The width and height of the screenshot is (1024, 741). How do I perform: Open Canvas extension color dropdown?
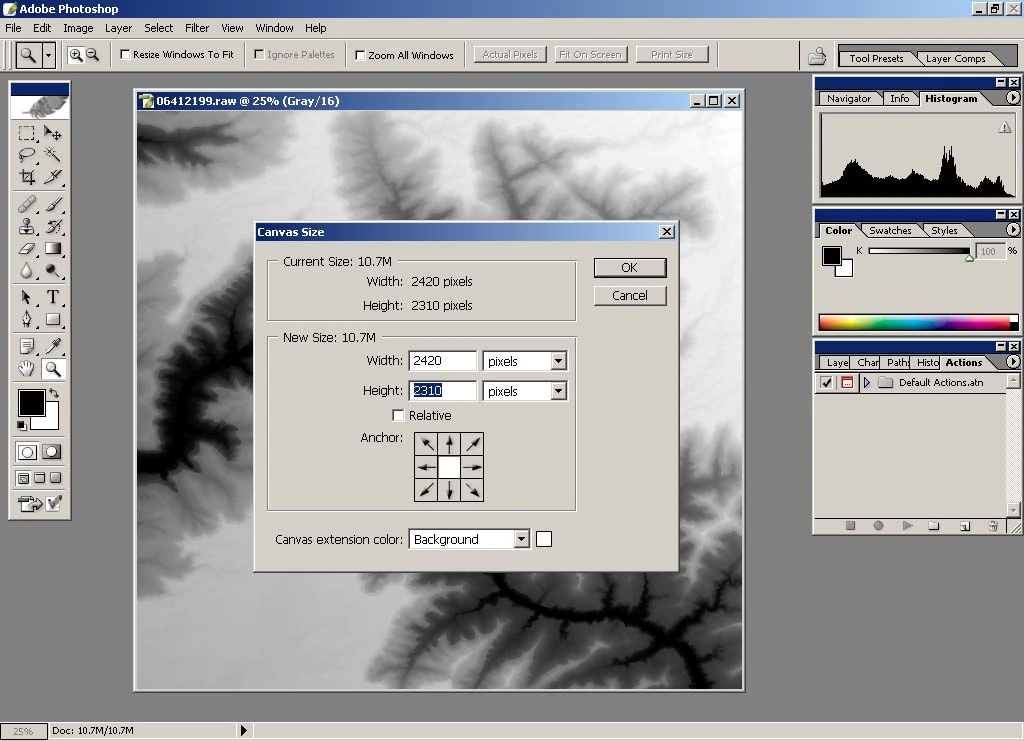pyautogui.click(x=521, y=540)
